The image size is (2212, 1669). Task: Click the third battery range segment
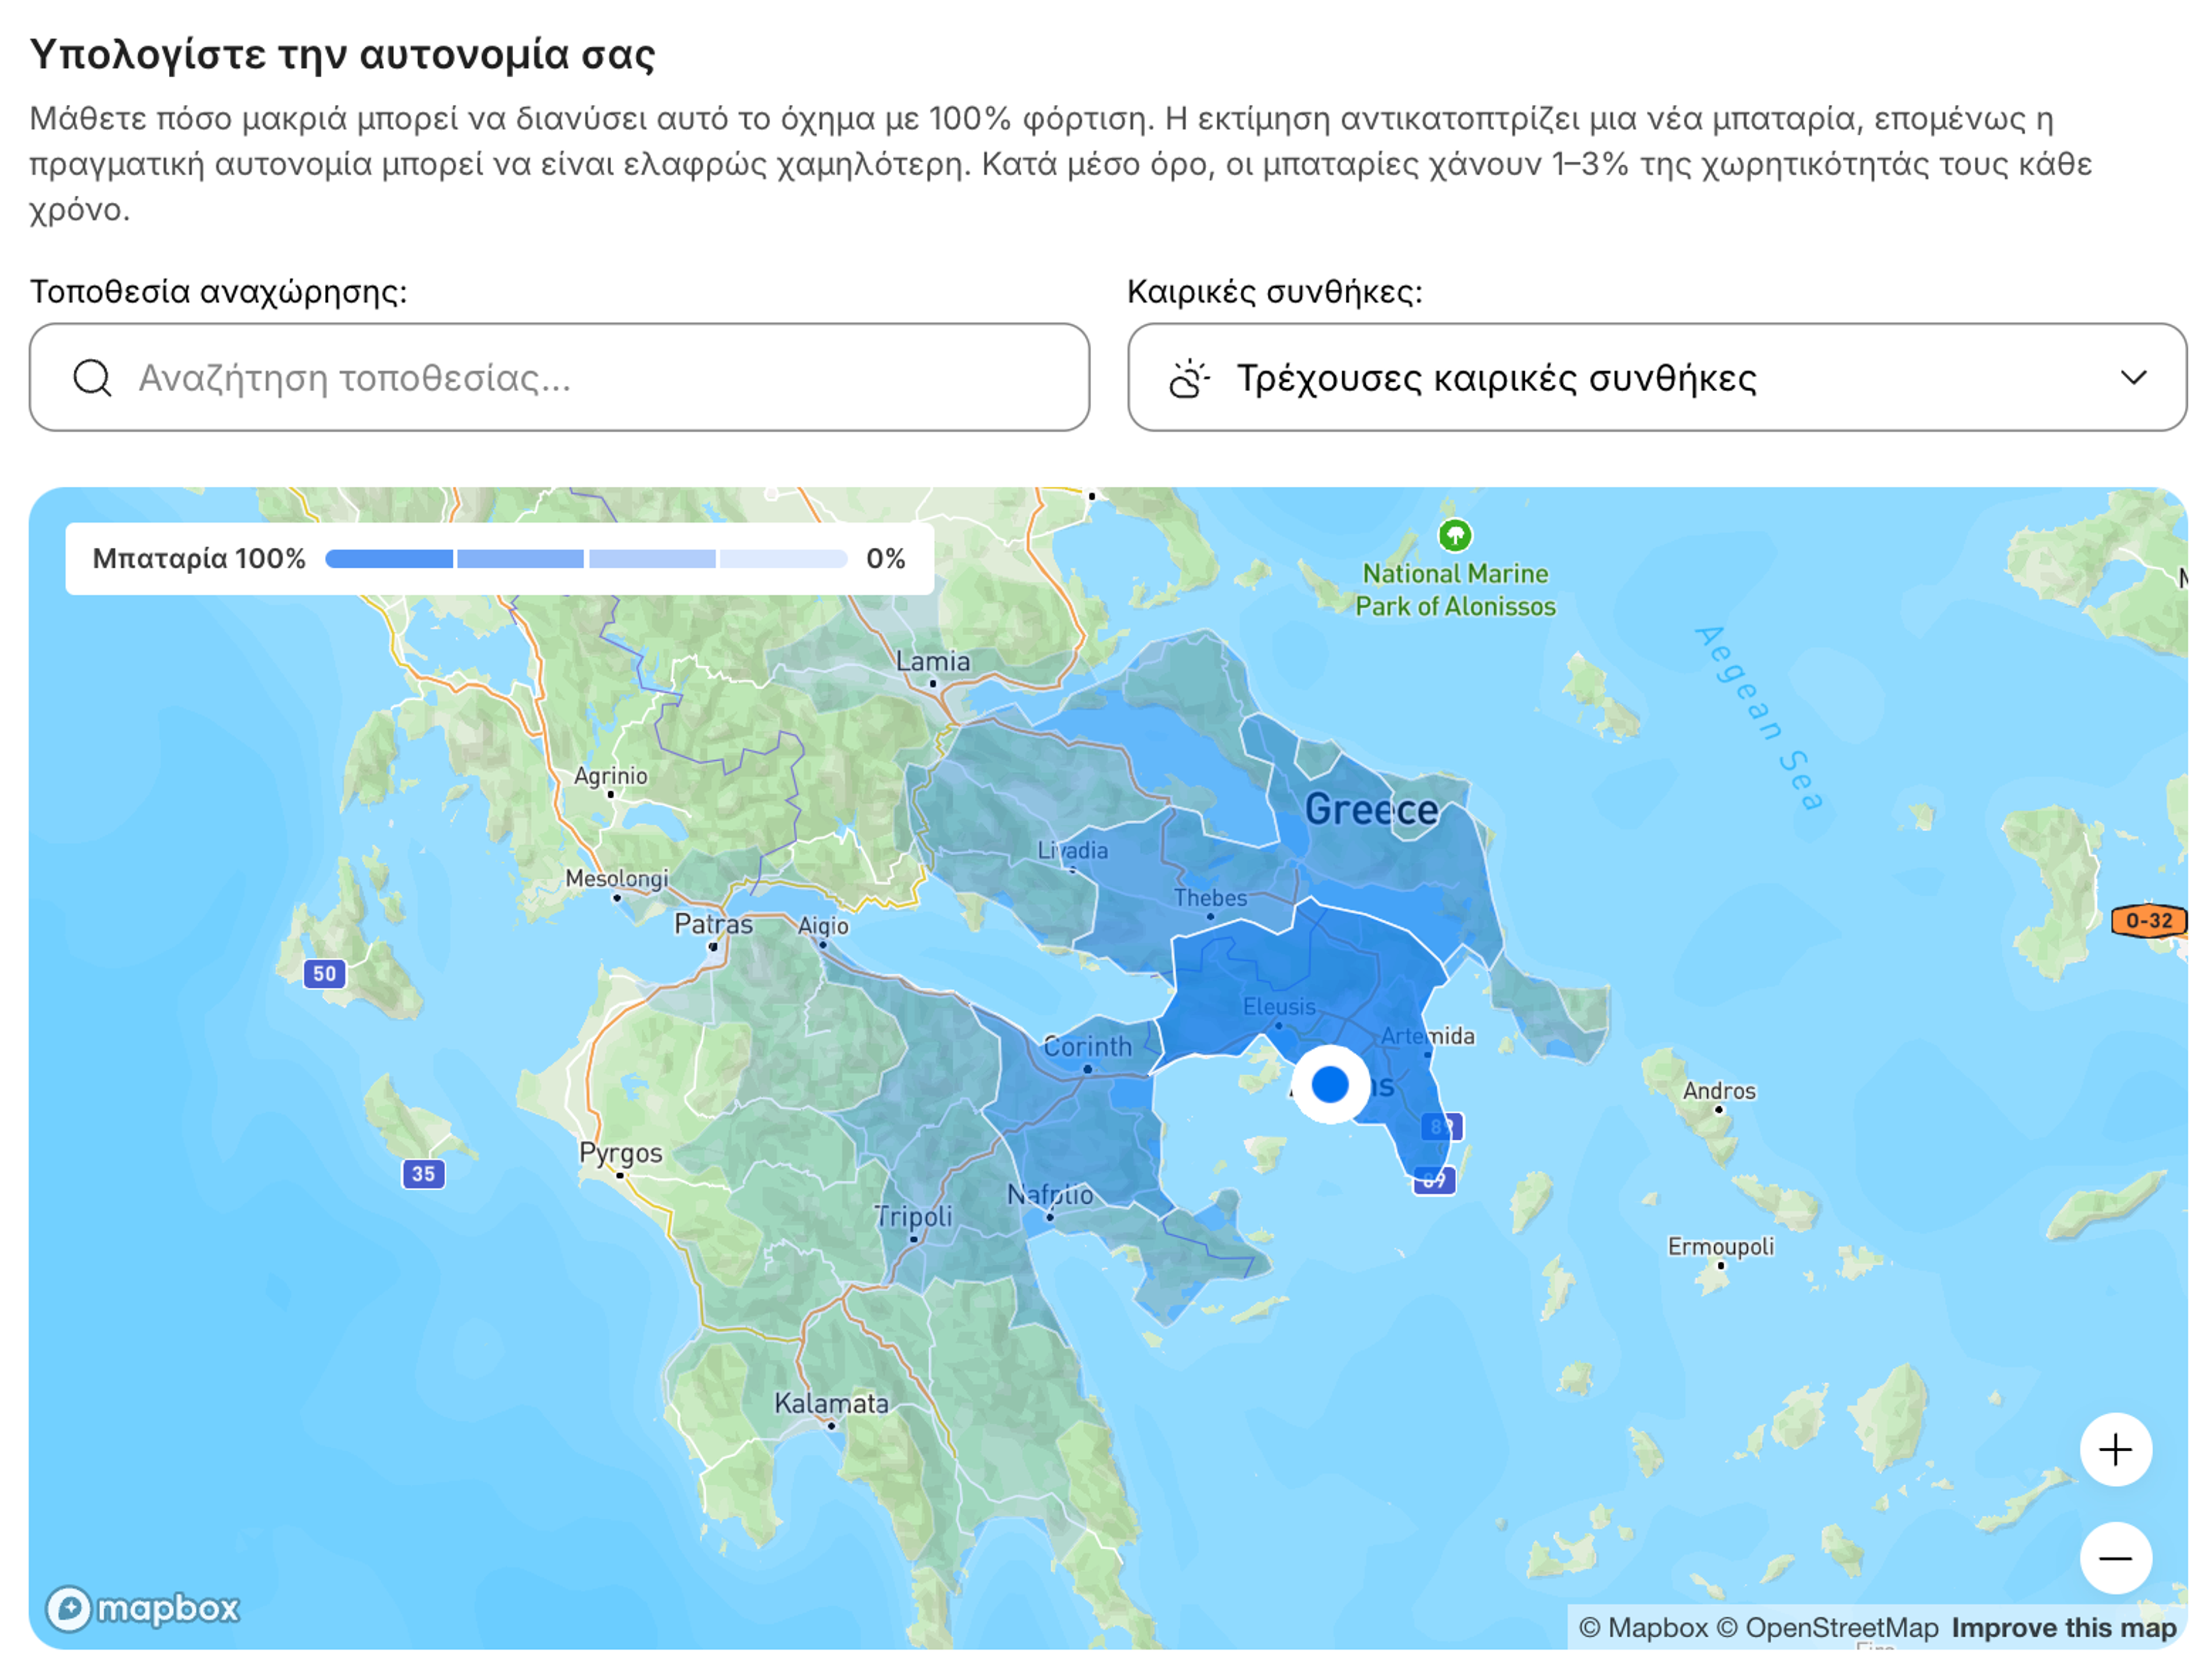tap(652, 558)
